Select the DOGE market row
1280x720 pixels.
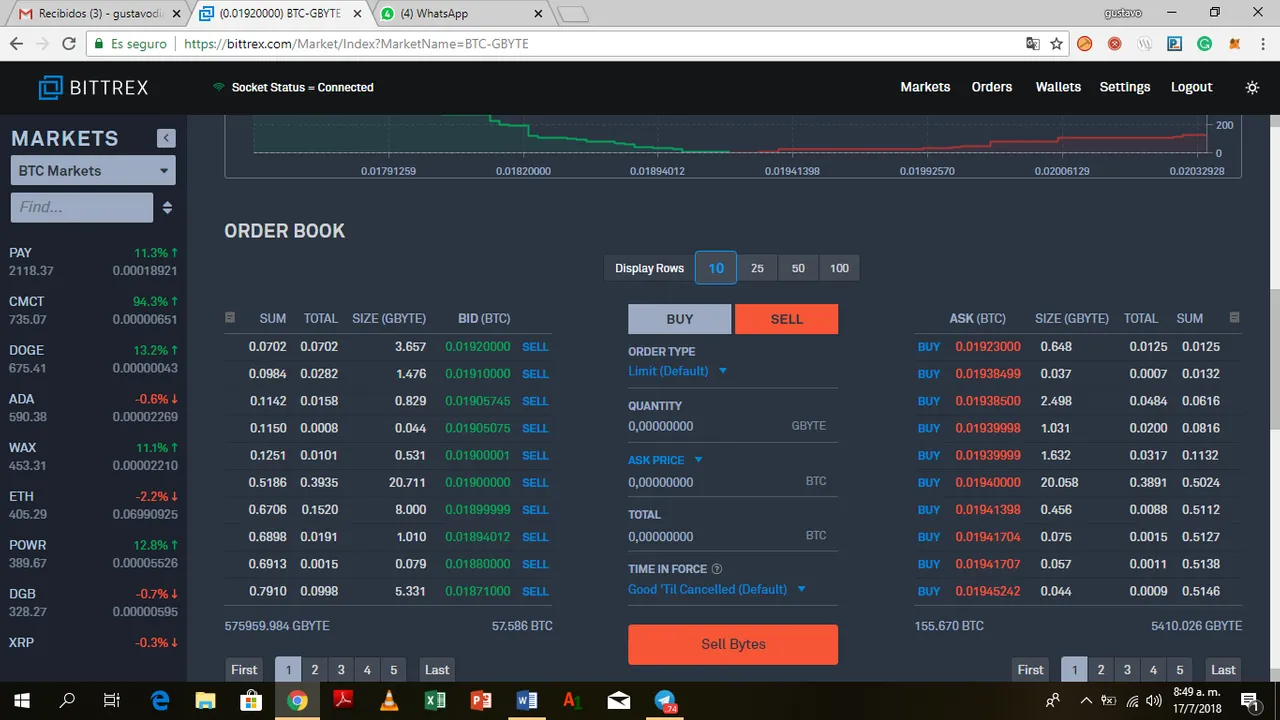(x=93, y=359)
